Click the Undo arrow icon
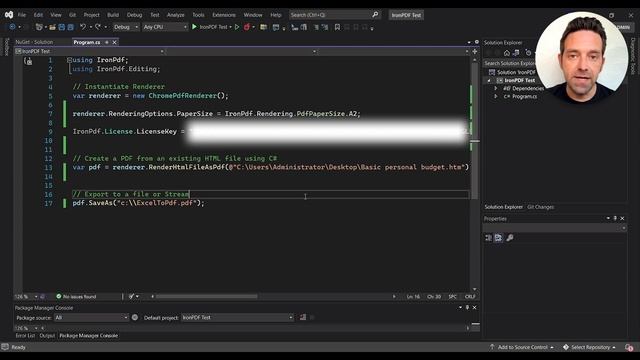Screen dimensions: 640x360 click(83, 27)
